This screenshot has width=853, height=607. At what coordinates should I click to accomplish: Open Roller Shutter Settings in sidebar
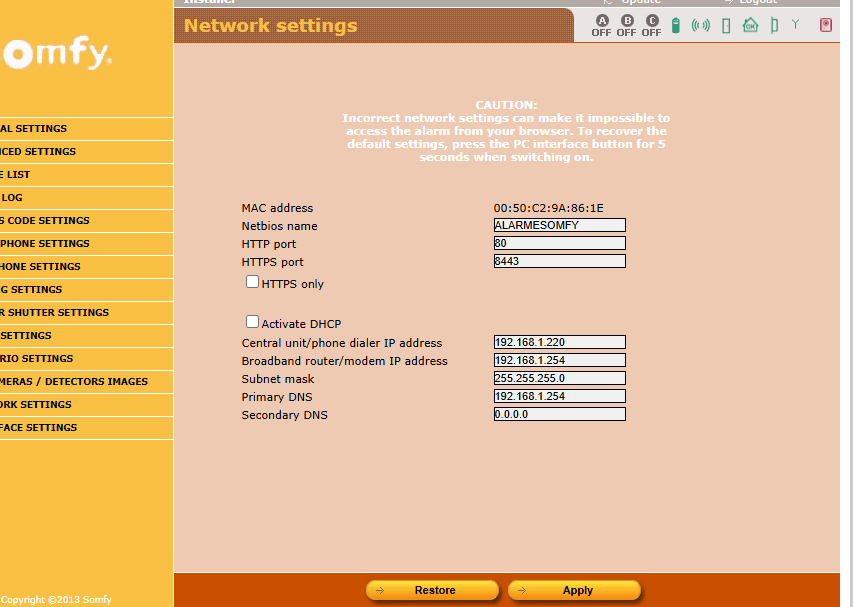pyautogui.click(x=55, y=312)
